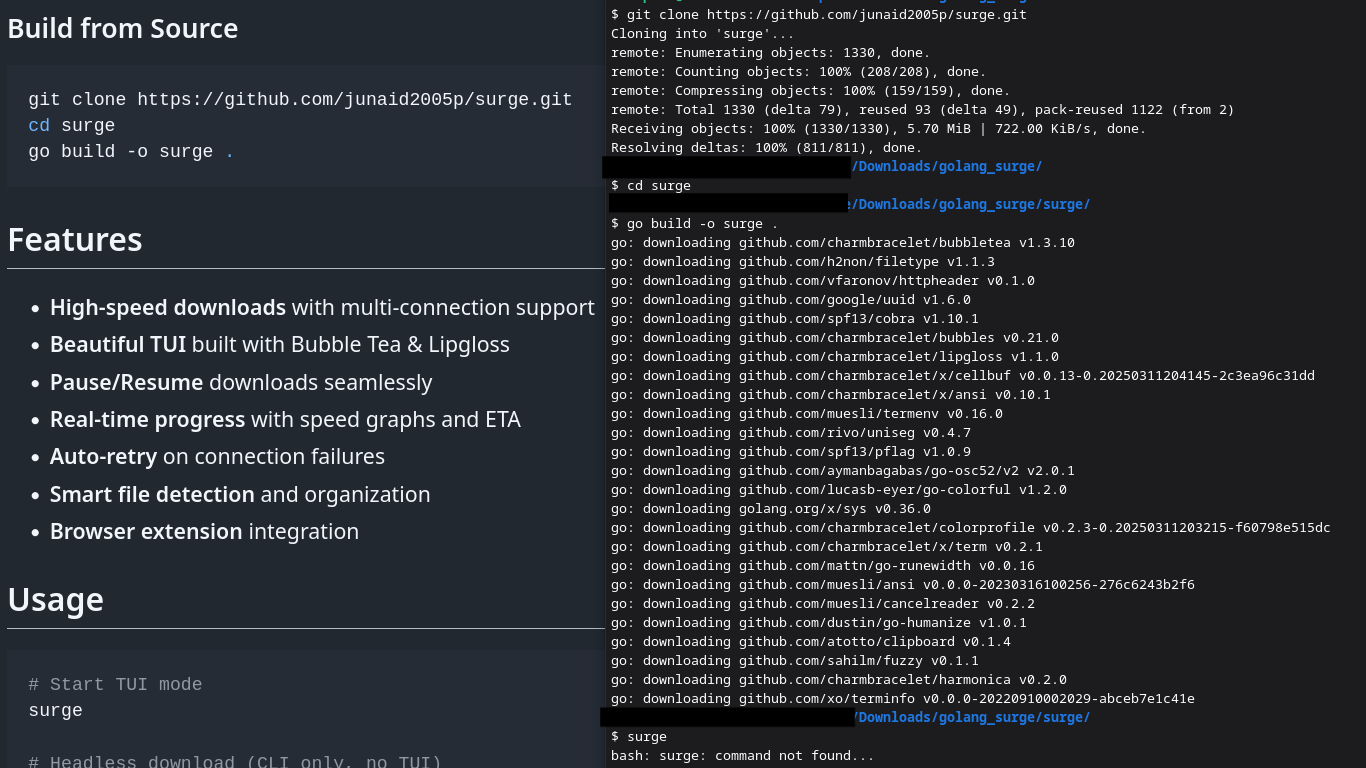Click 'Pause/Resume' feature bullet
This screenshot has width=1366, height=768.
point(241,382)
